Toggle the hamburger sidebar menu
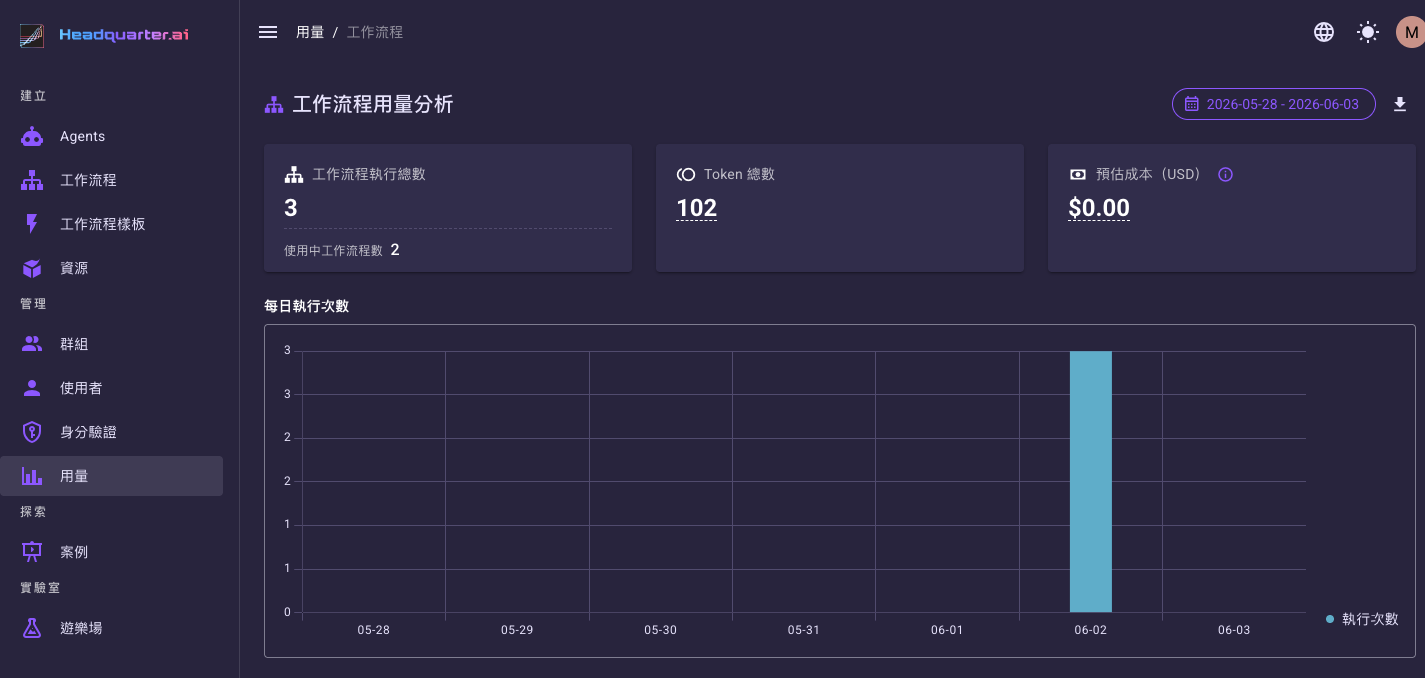1425x678 pixels. pyautogui.click(x=268, y=32)
